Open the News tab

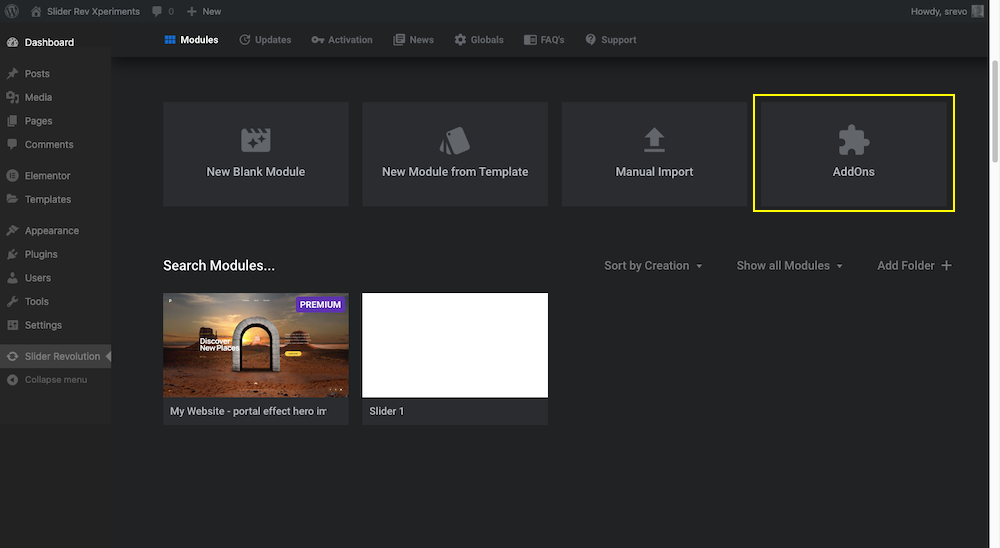click(413, 40)
